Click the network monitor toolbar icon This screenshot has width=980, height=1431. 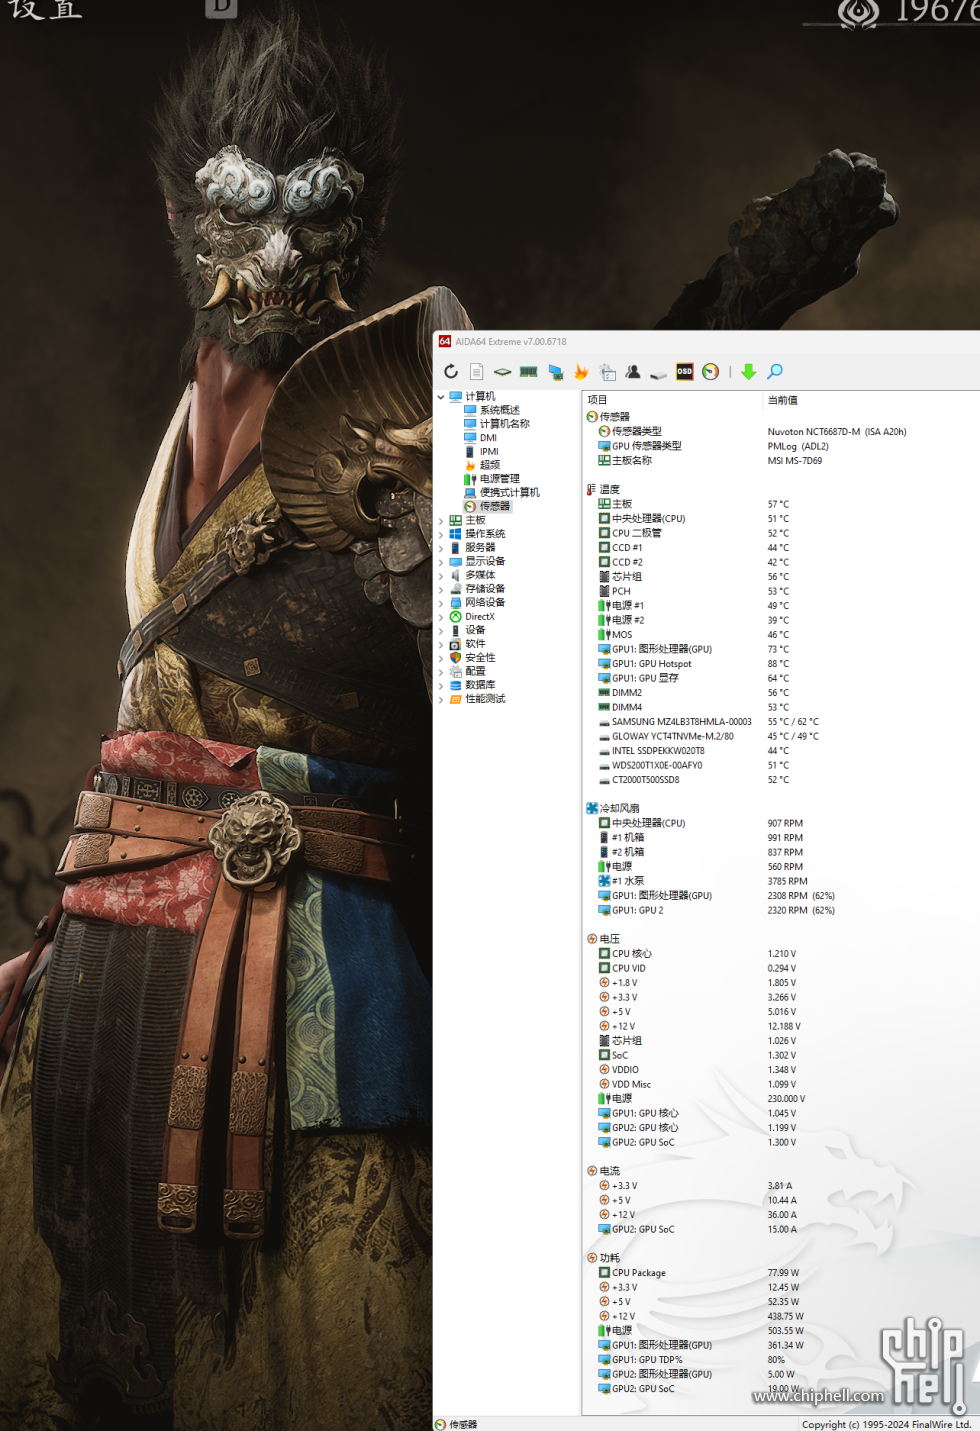[555, 372]
